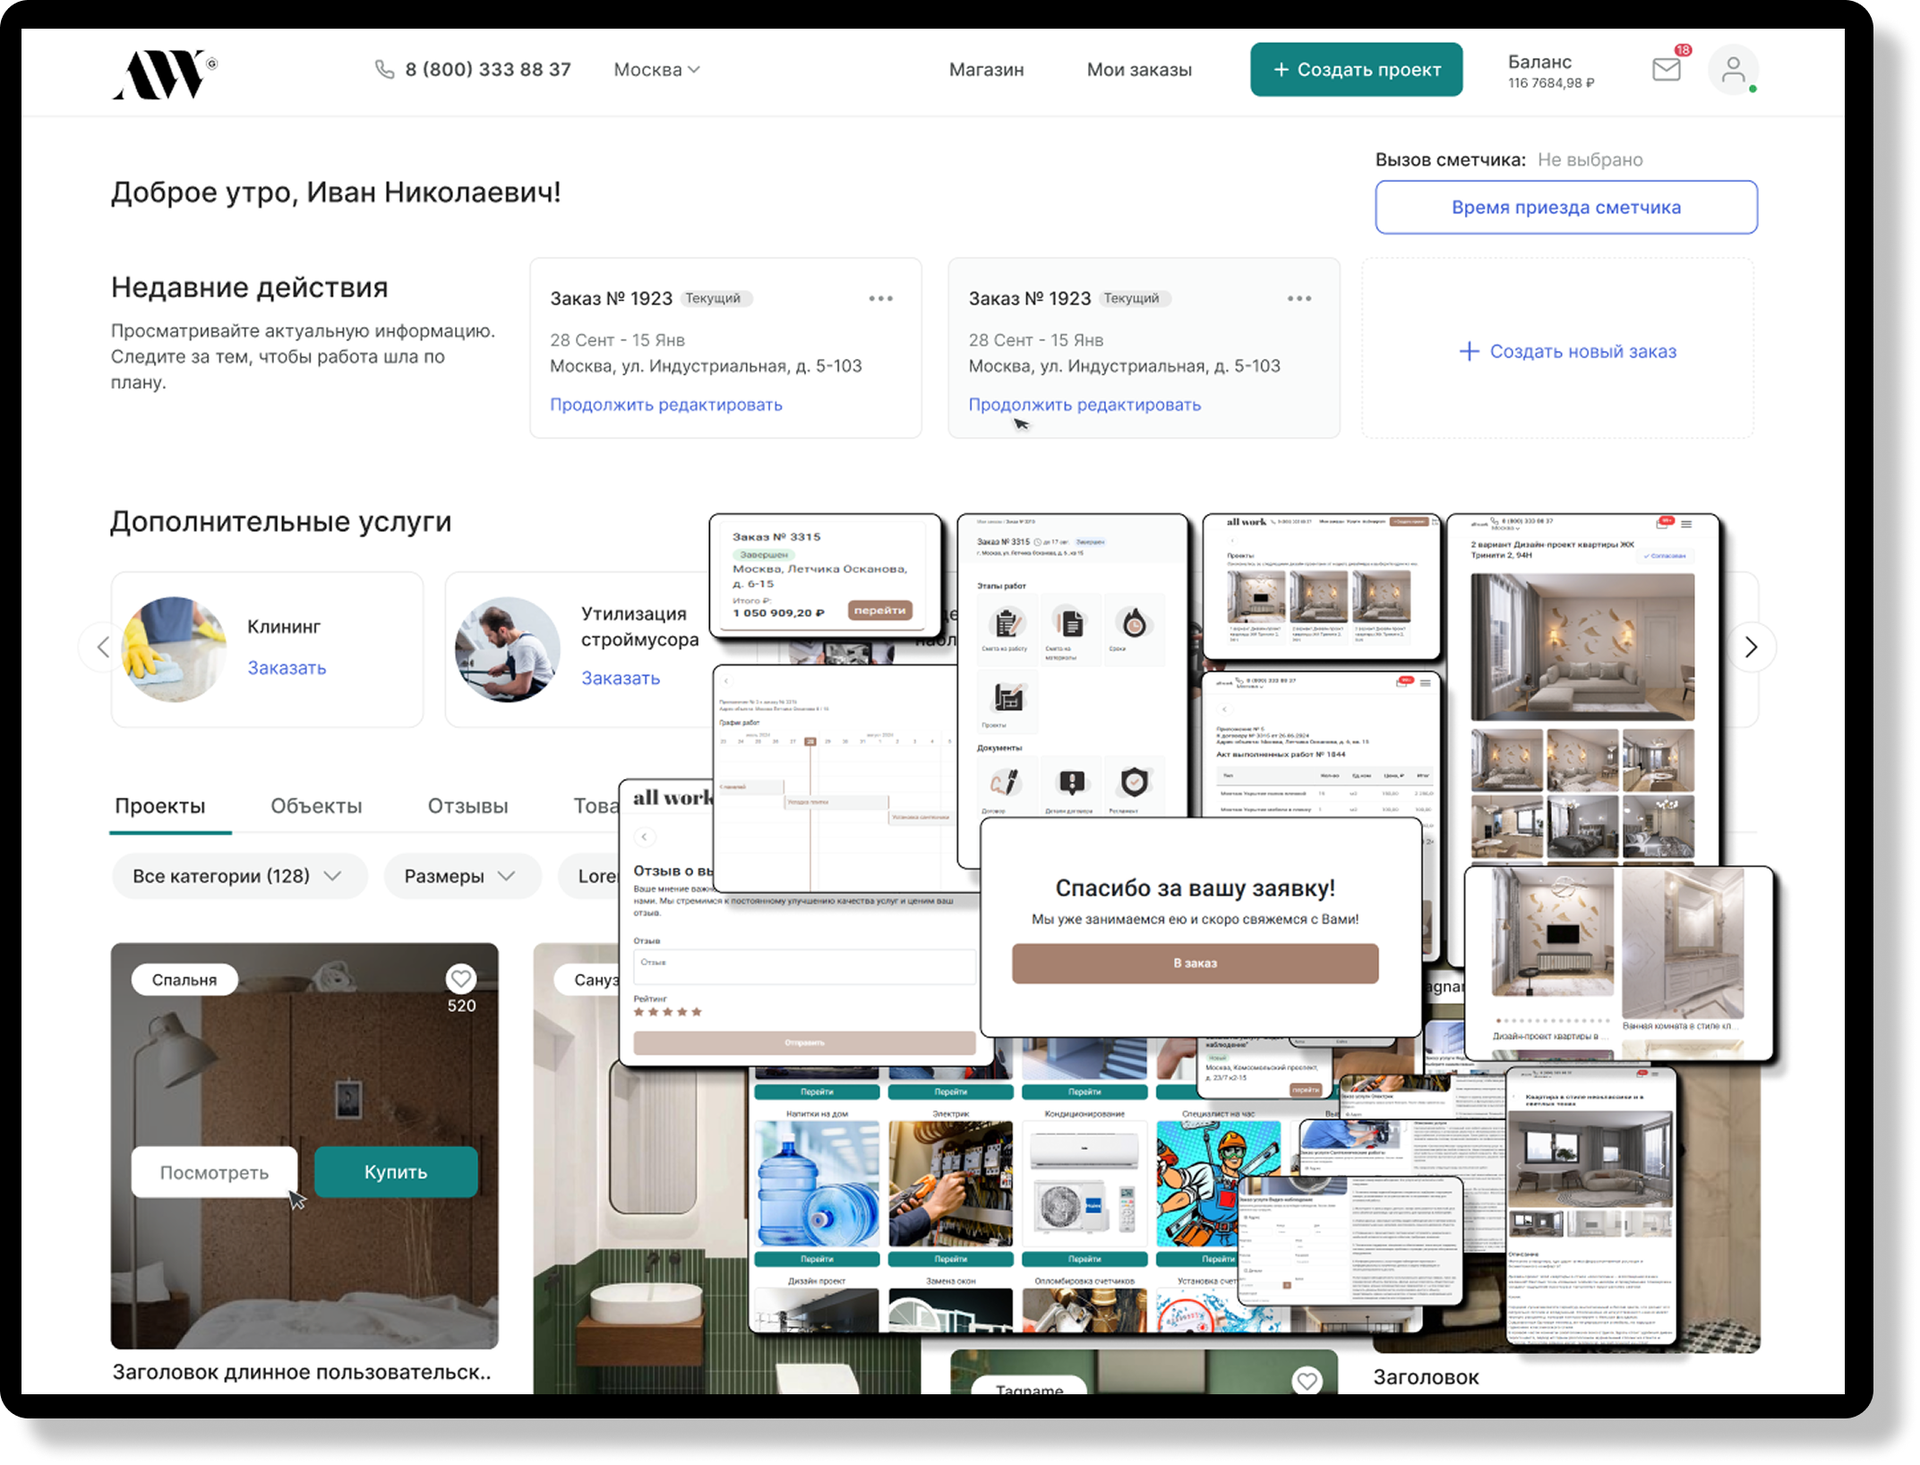Click next arrow in services carousel

point(1751,647)
